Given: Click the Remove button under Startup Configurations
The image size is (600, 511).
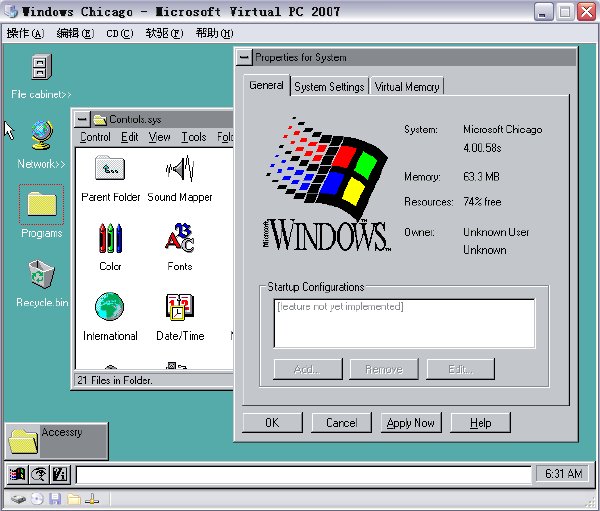Looking at the screenshot, I should point(384,369).
